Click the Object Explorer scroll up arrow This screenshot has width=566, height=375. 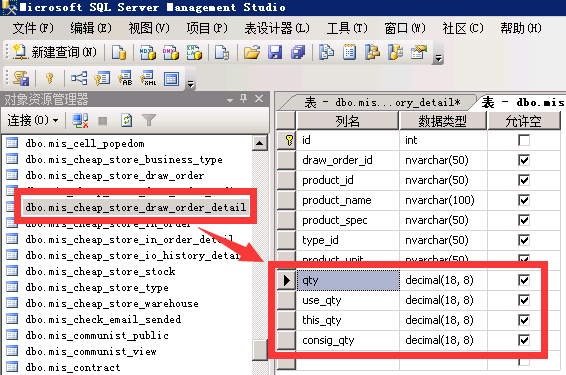pos(260,143)
